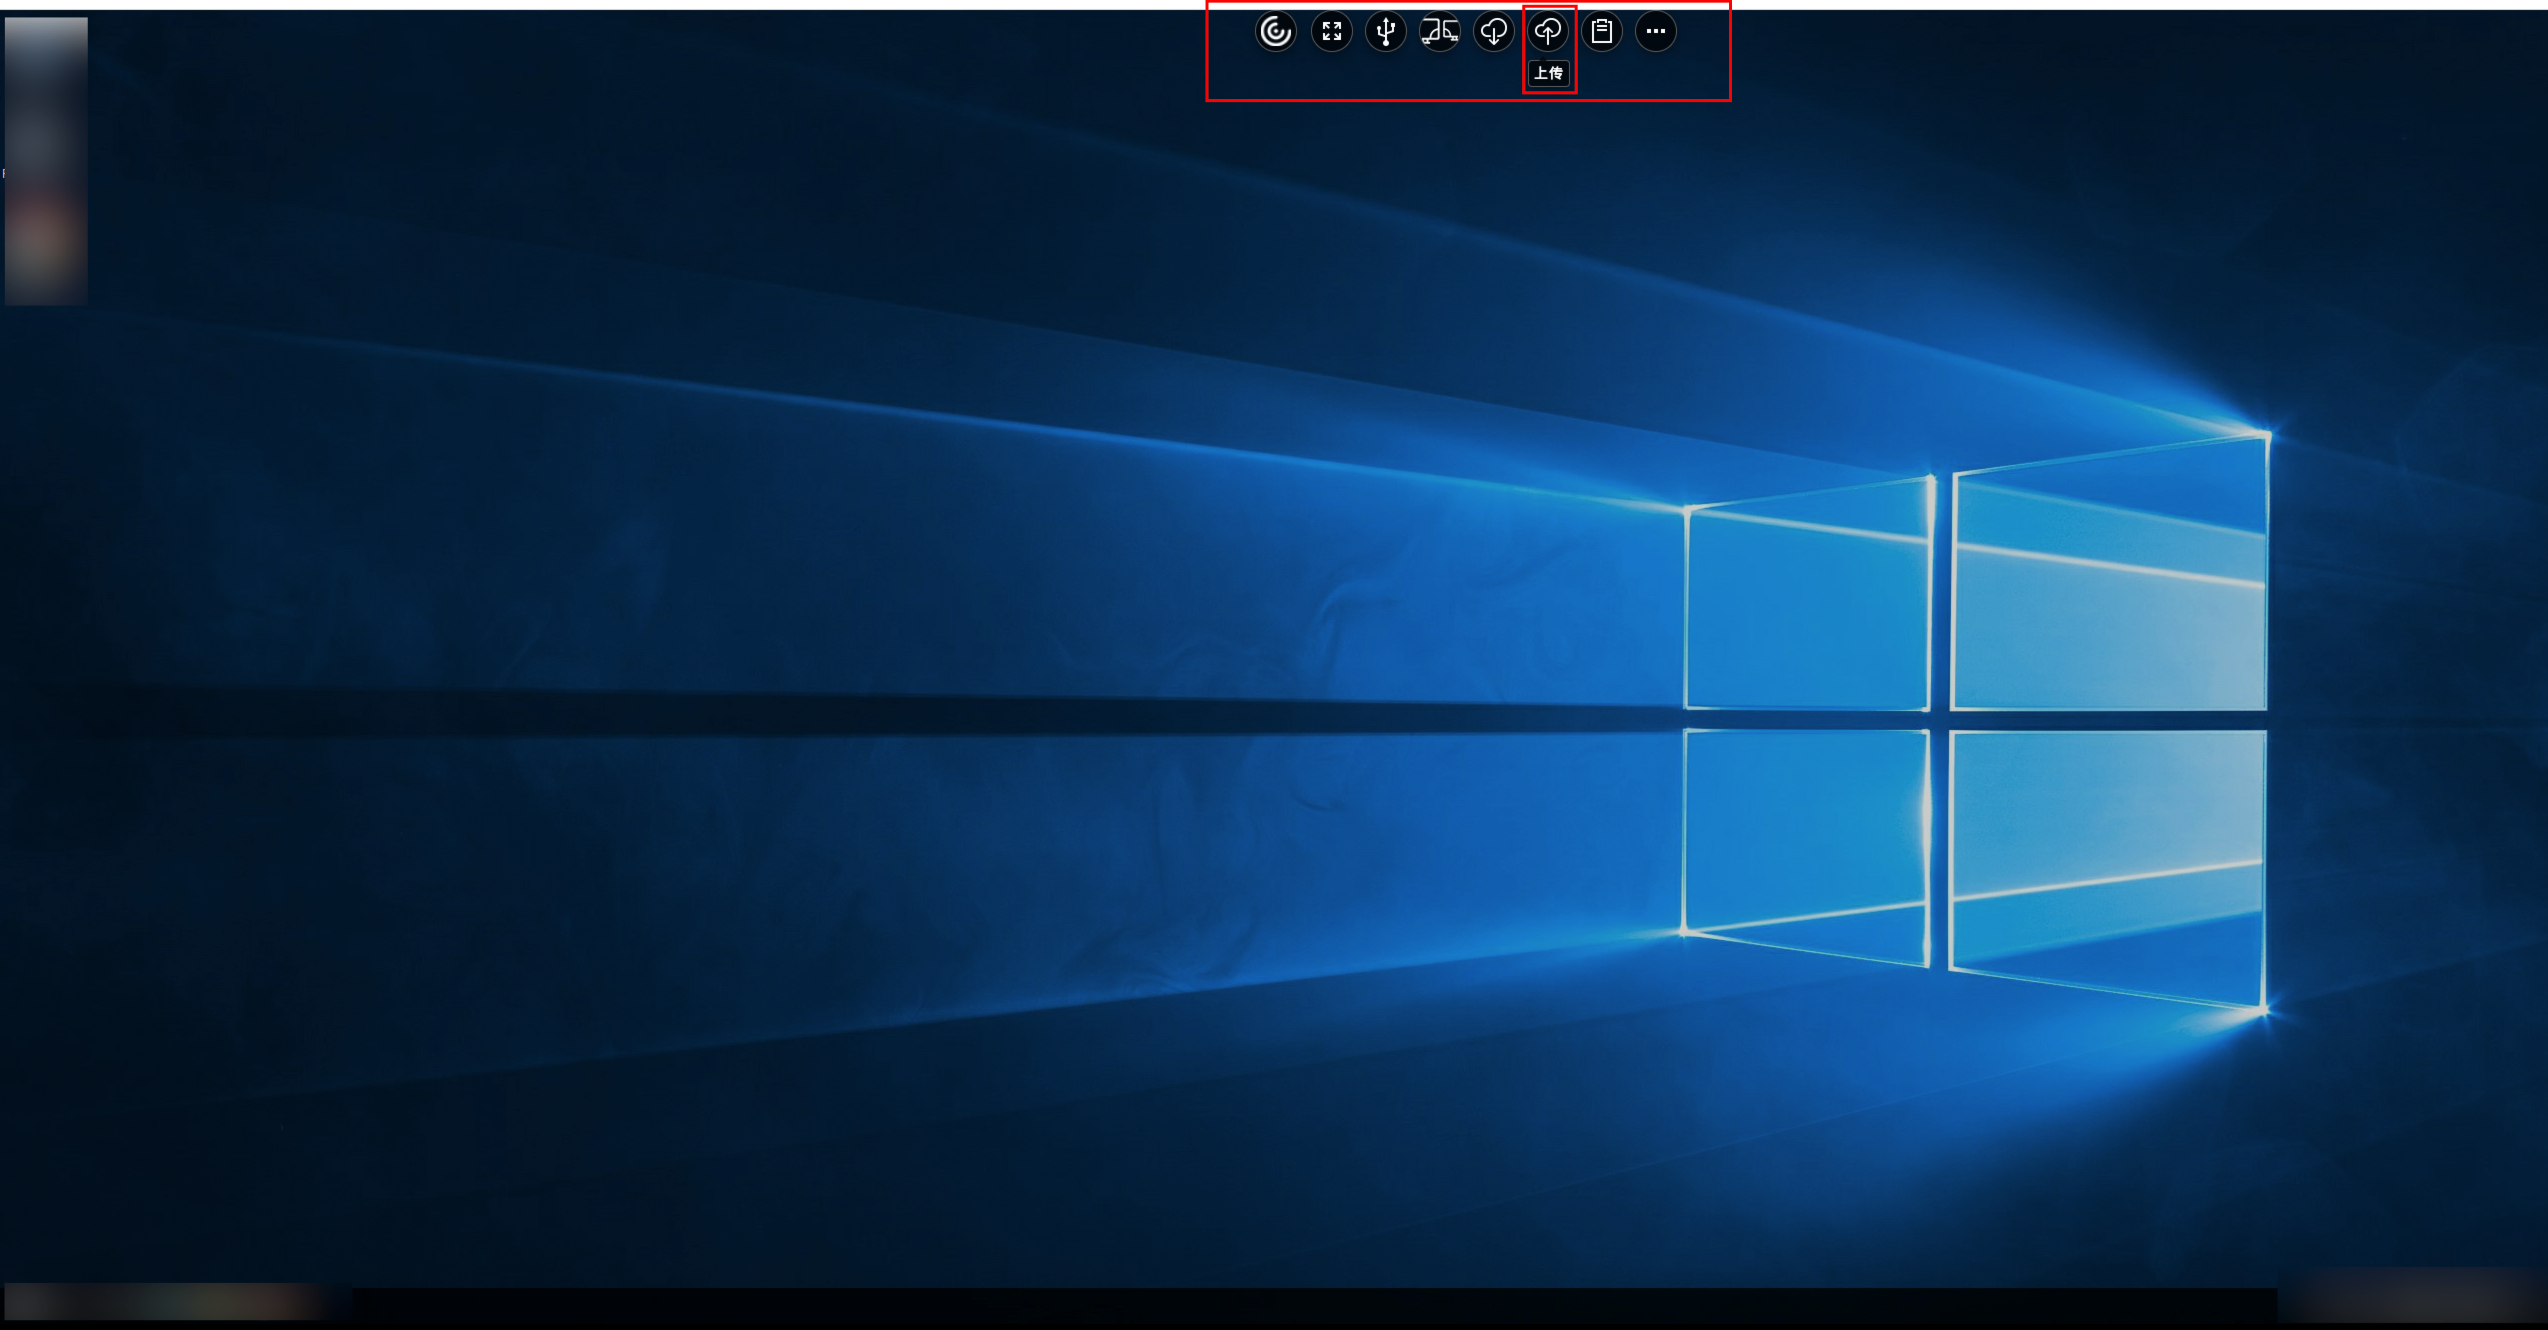Open the USB device redirection icon
This screenshot has height=1330, width=2548.
(x=1385, y=32)
